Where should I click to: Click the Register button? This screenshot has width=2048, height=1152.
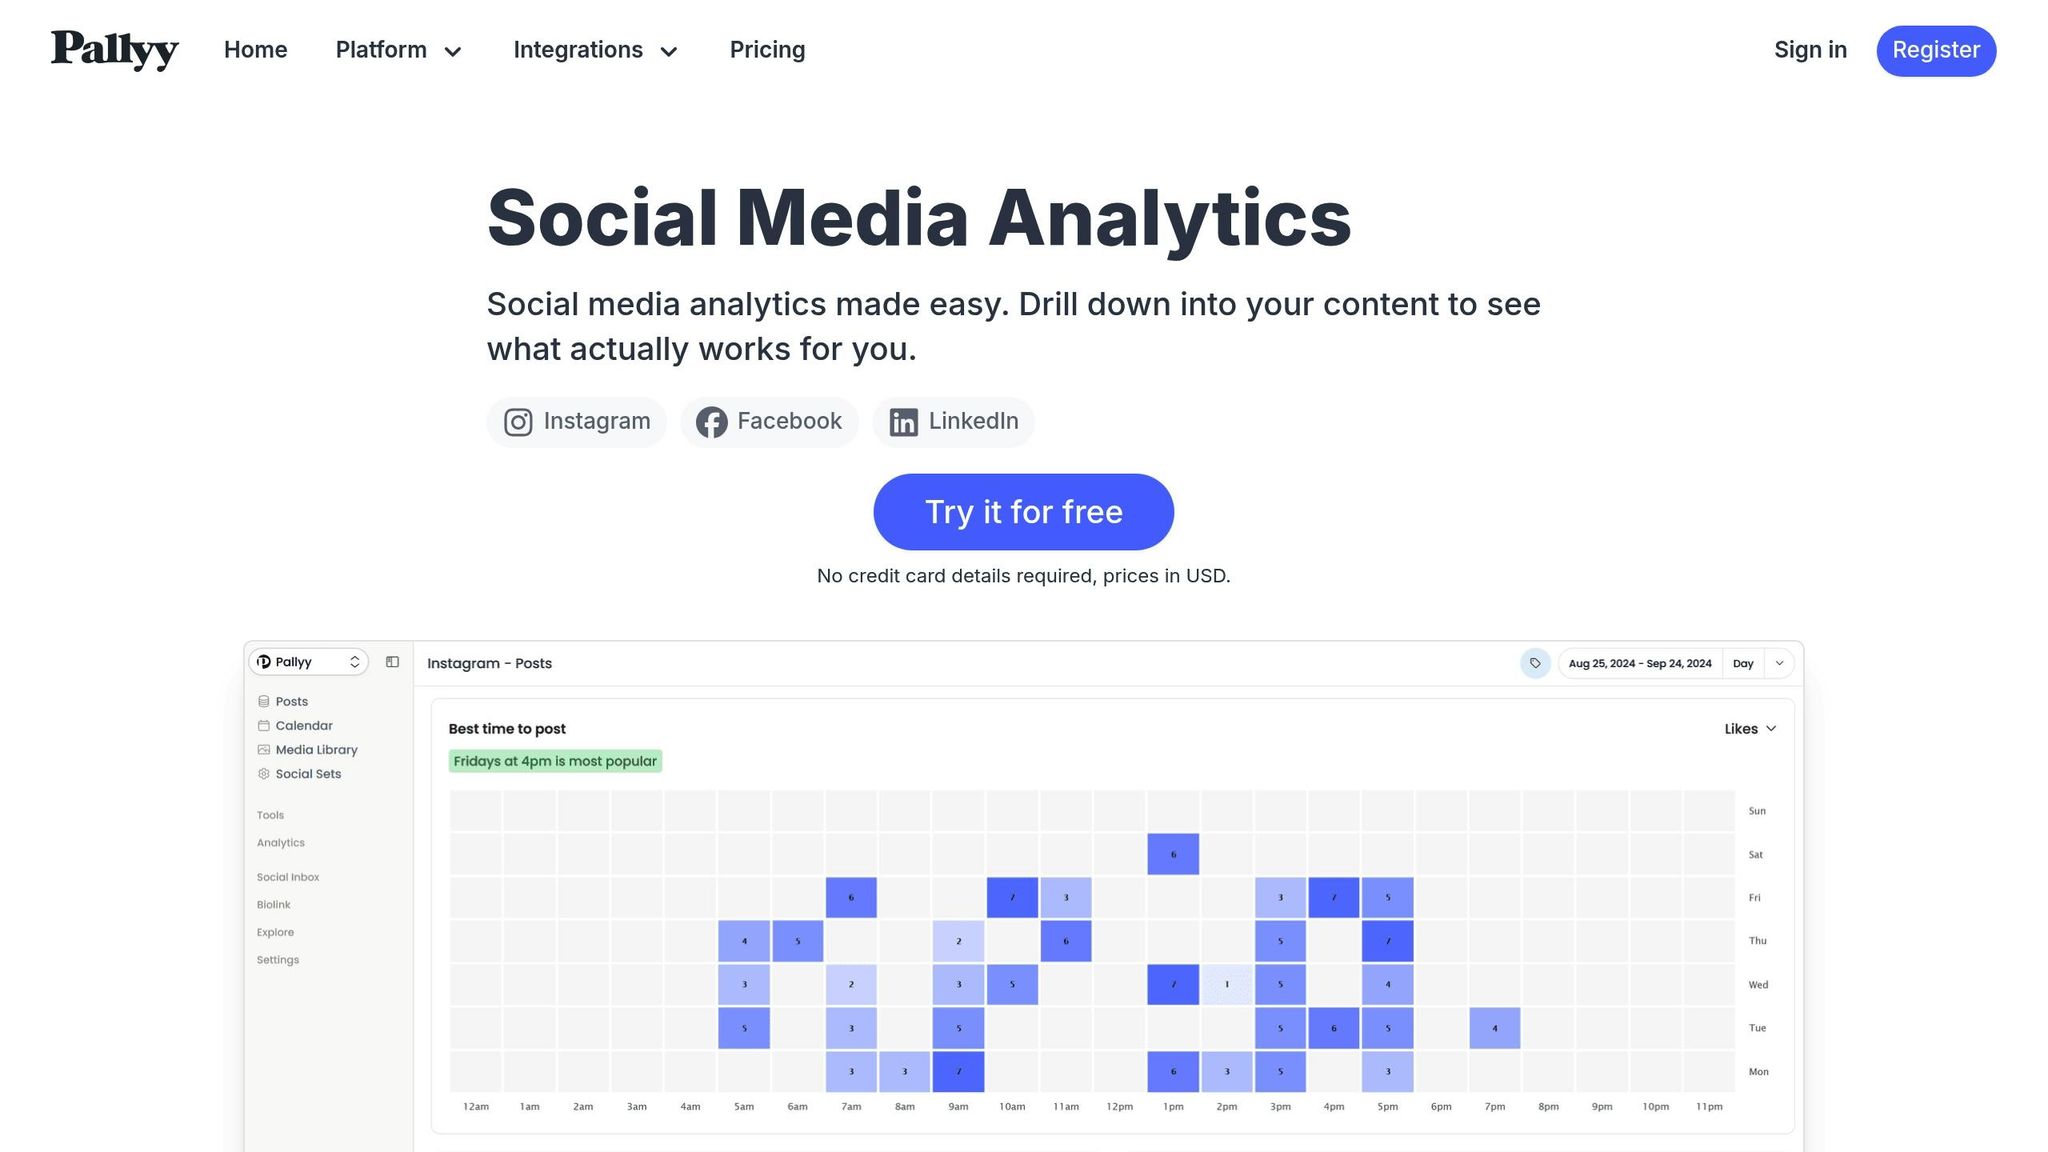1935,51
